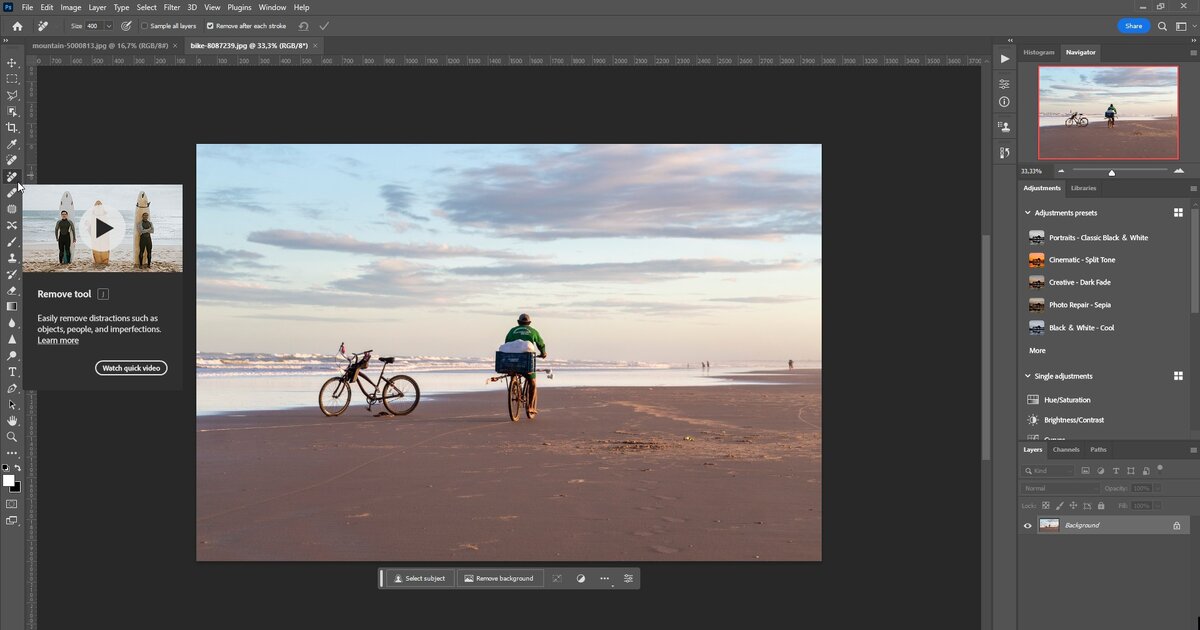The image size is (1200, 630).
Task: Enable Sample all layers checkbox
Action: click(144, 26)
